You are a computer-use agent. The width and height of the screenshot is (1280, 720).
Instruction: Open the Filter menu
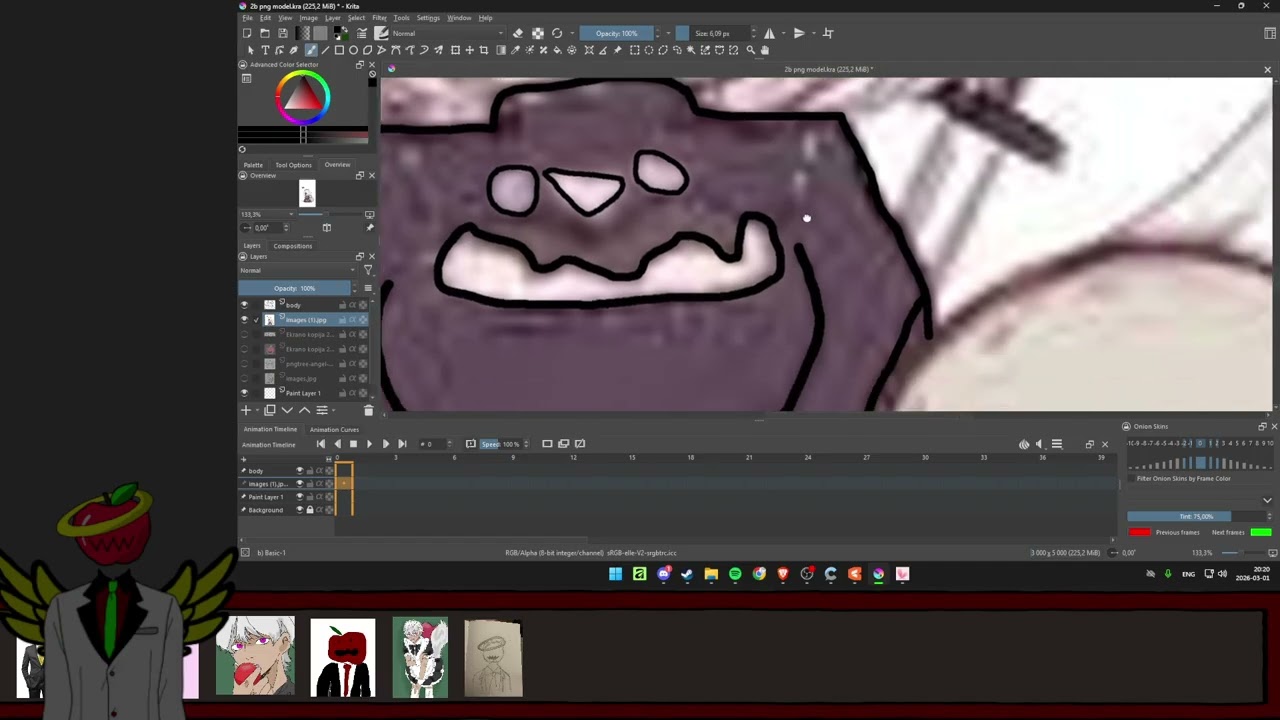point(380,18)
